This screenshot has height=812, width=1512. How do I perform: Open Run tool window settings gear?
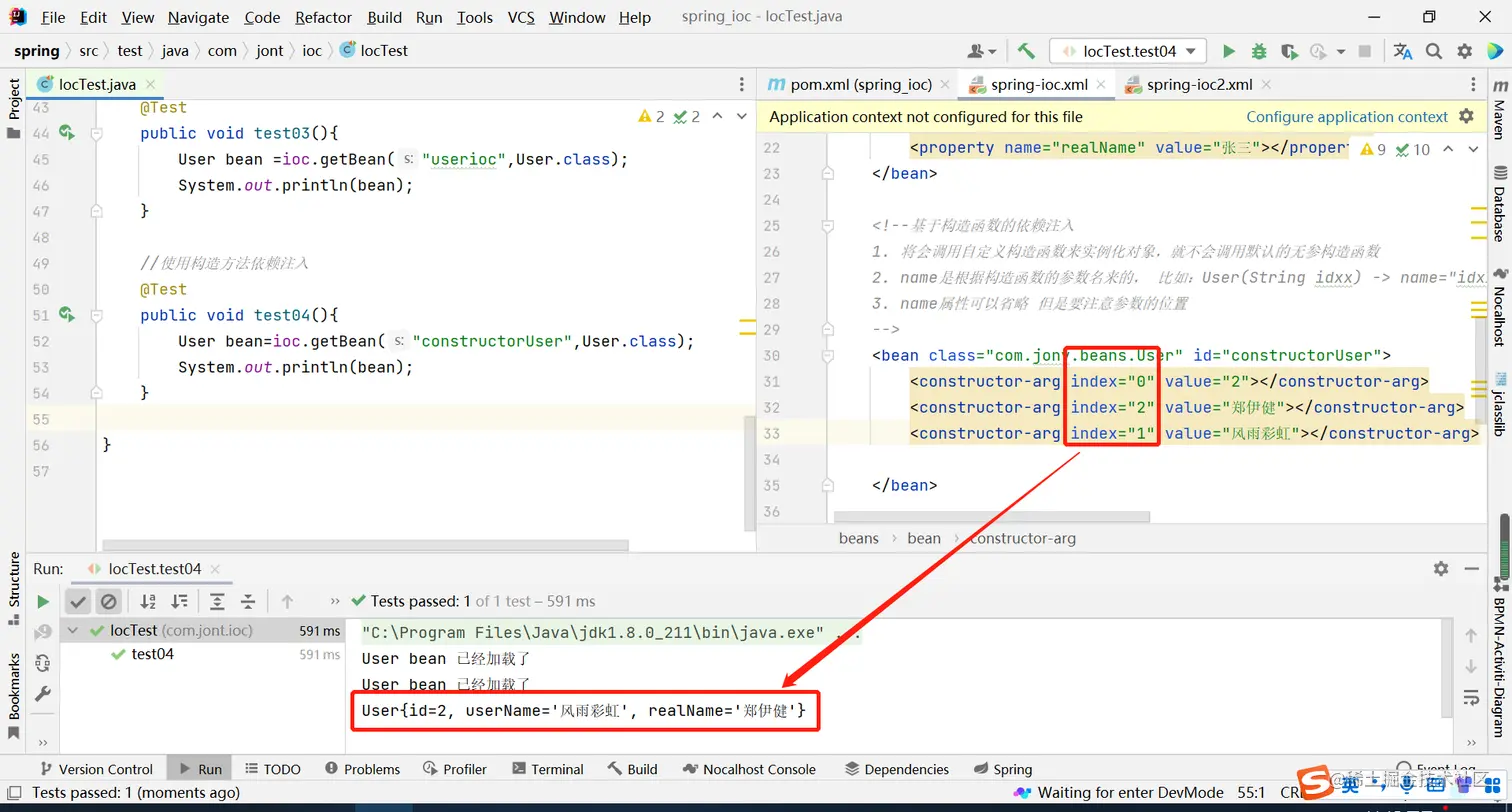point(1441,568)
